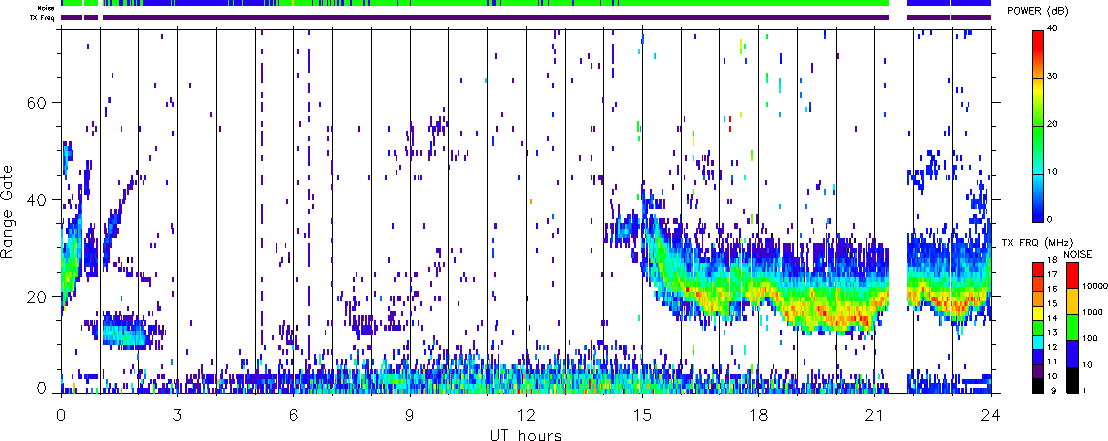Click the 15 tick on UT hours axis

[642, 414]
